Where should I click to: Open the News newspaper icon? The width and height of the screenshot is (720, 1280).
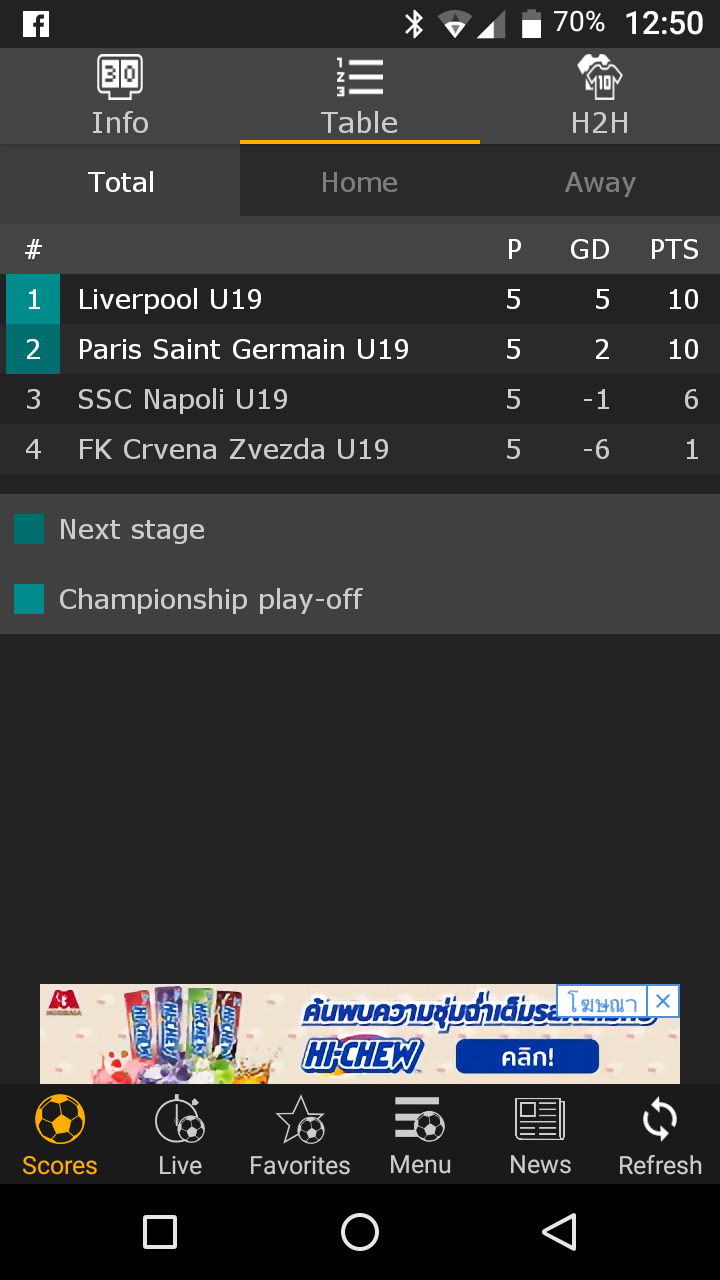(540, 1120)
